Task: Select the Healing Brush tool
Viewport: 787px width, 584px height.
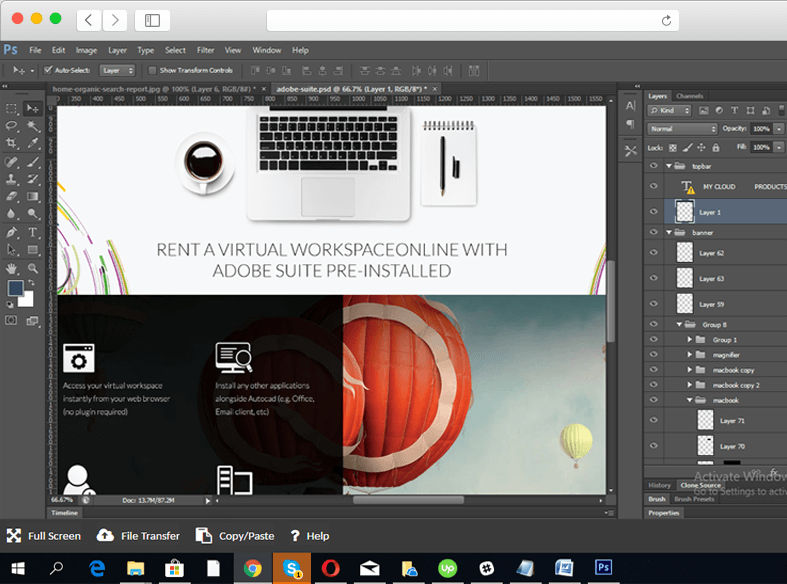Action: pos(11,162)
